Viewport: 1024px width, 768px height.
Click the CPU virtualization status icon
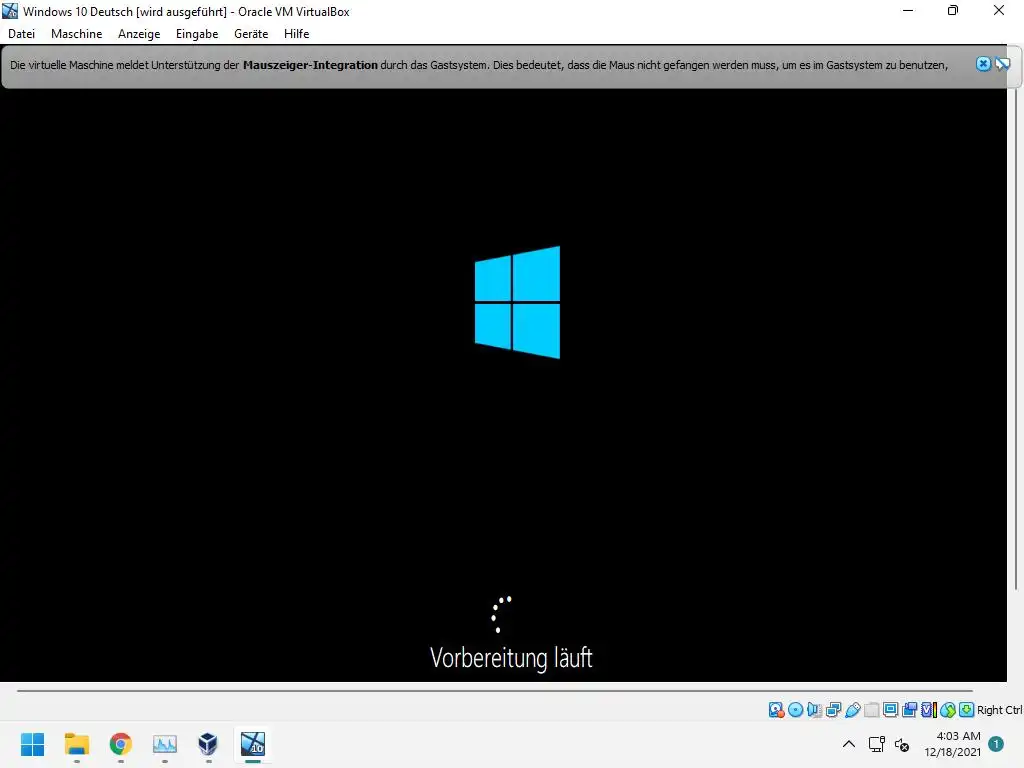tap(929, 710)
